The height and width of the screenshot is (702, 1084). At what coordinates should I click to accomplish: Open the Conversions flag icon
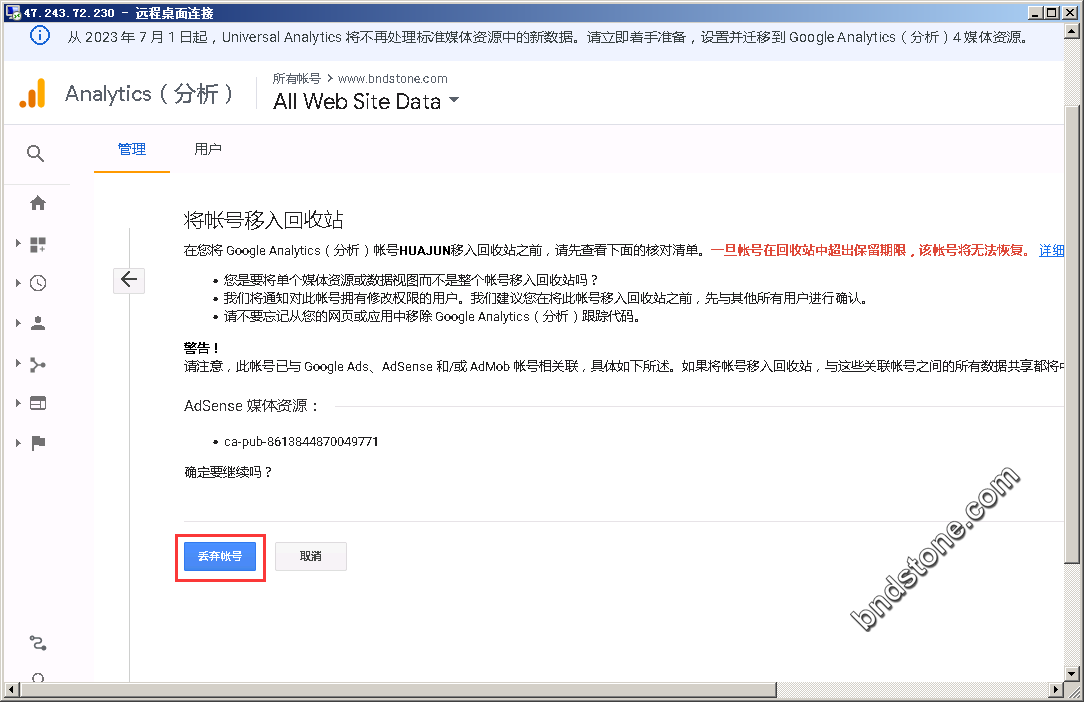pyautogui.click(x=38, y=443)
